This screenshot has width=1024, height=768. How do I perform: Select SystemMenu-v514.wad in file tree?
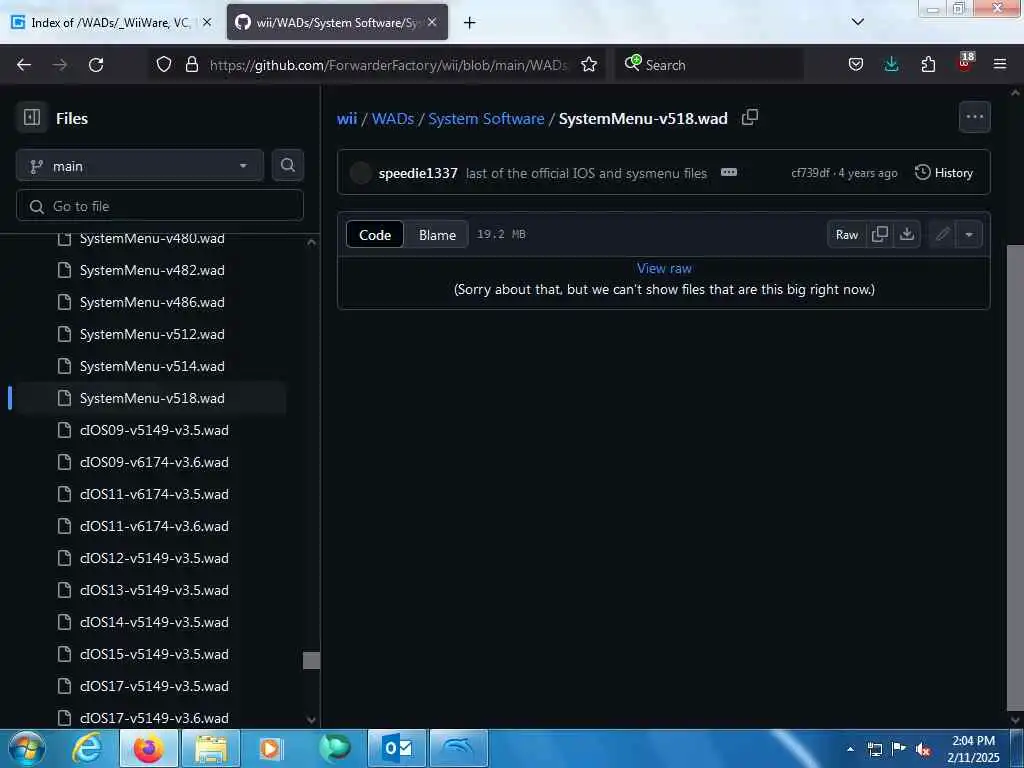click(152, 366)
